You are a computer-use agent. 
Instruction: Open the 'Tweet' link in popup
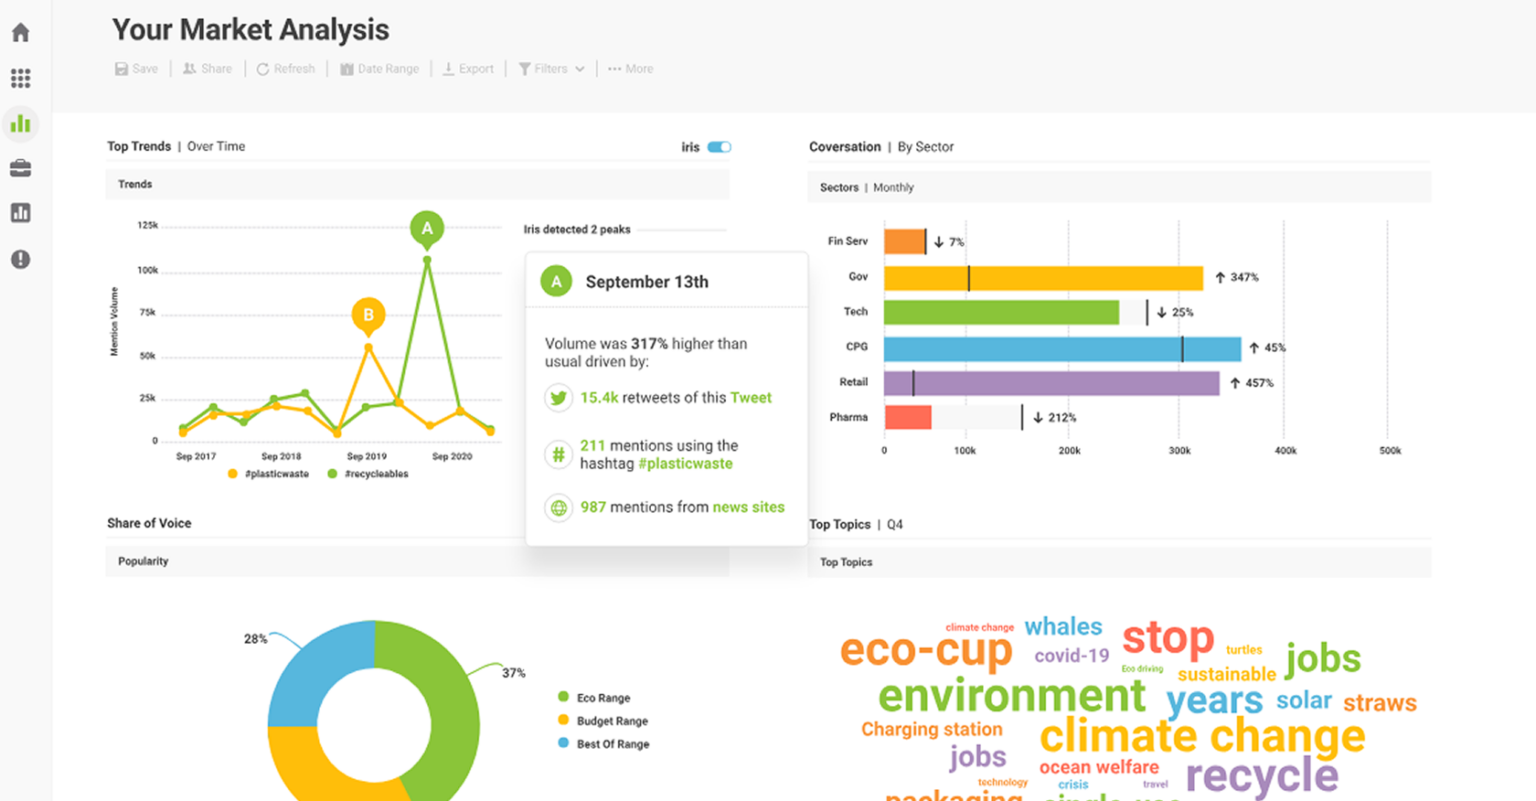[750, 398]
